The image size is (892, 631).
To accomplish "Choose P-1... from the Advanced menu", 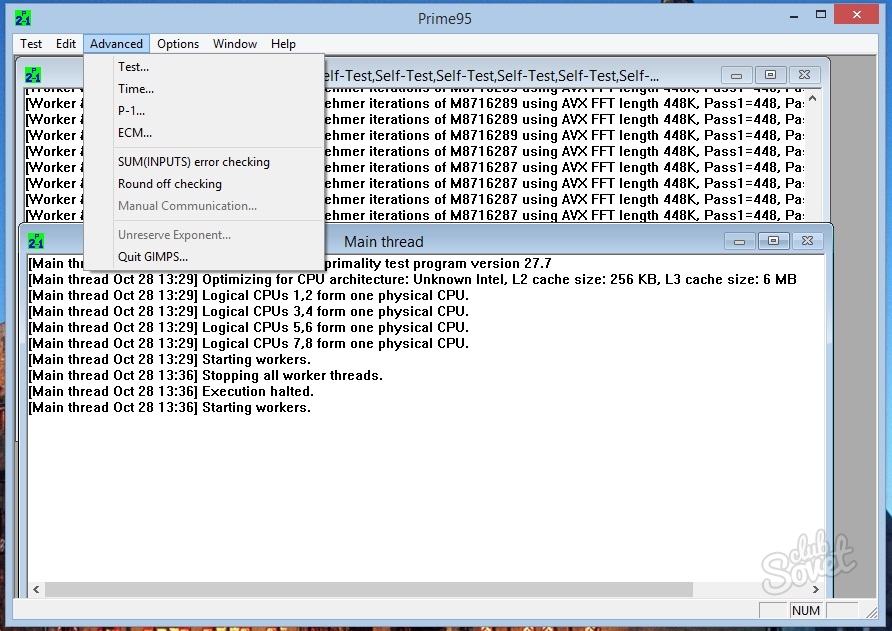I will tap(131, 111).
